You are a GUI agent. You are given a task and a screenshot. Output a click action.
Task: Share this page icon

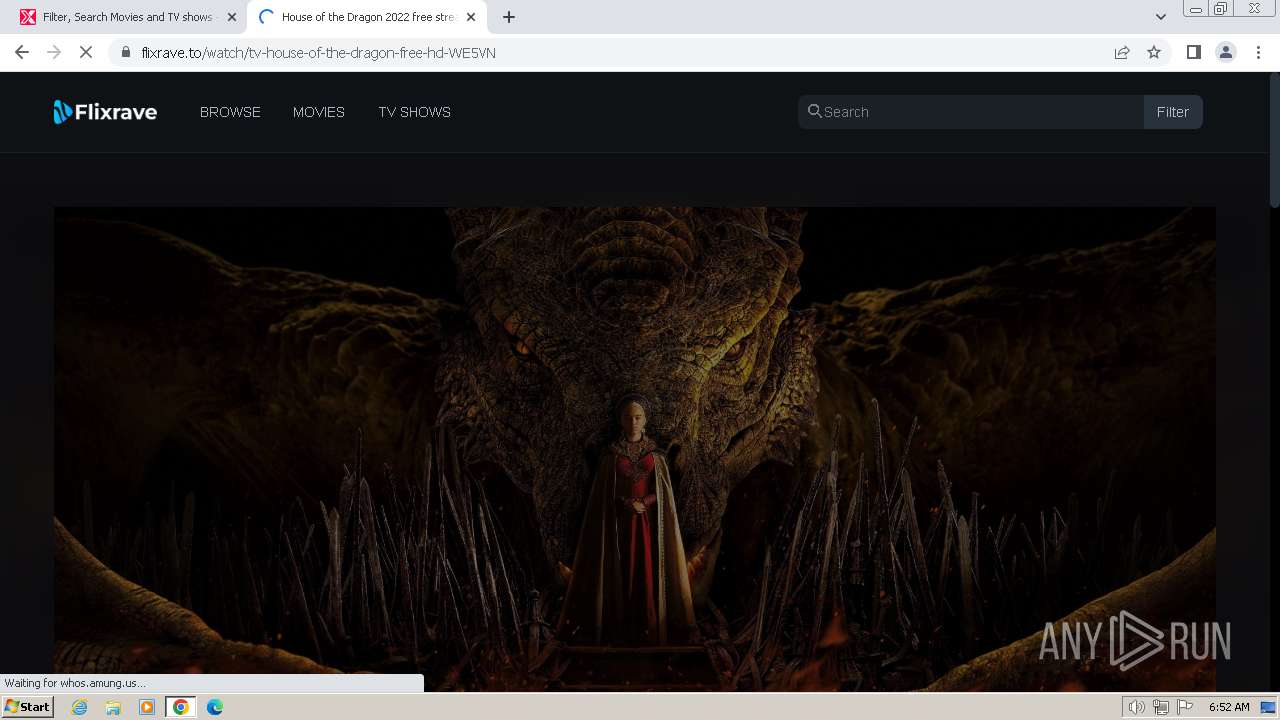pyautogui.click(x=1122, y=52)
